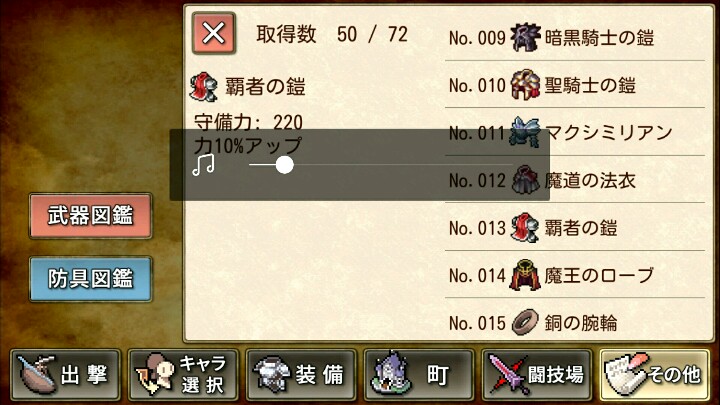The image size is (720, 405).
Task: Click the music volume slider knob
Action: pos(284,164)
